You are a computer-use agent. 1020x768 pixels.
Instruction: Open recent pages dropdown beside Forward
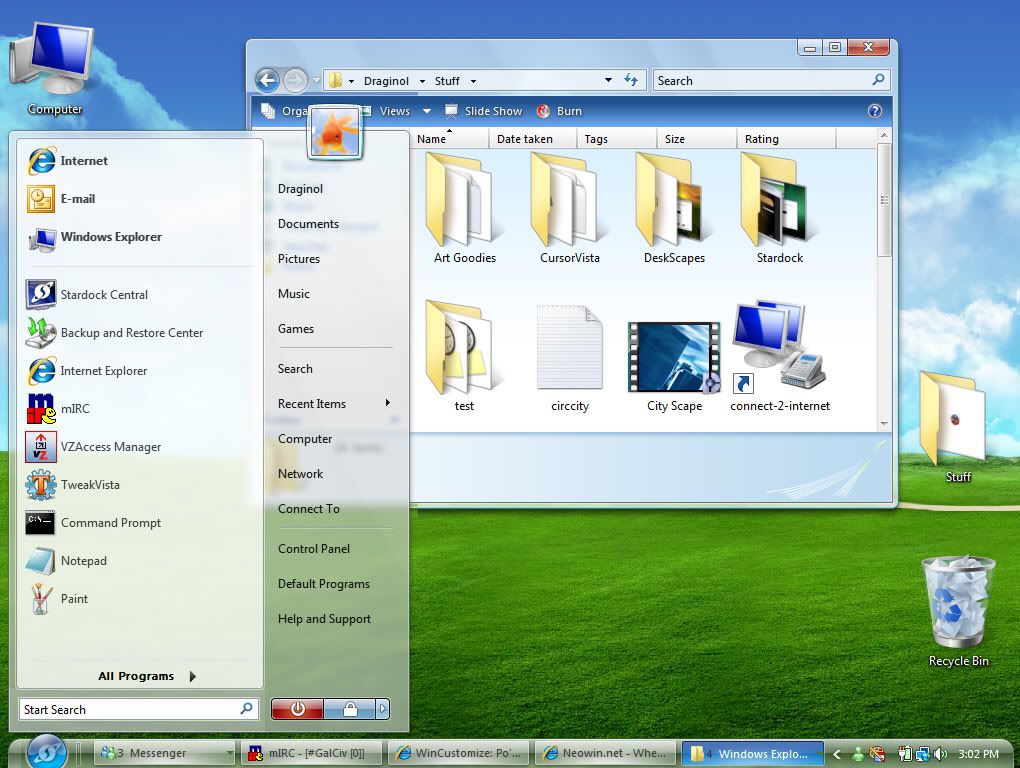click(x=317, y=81)
